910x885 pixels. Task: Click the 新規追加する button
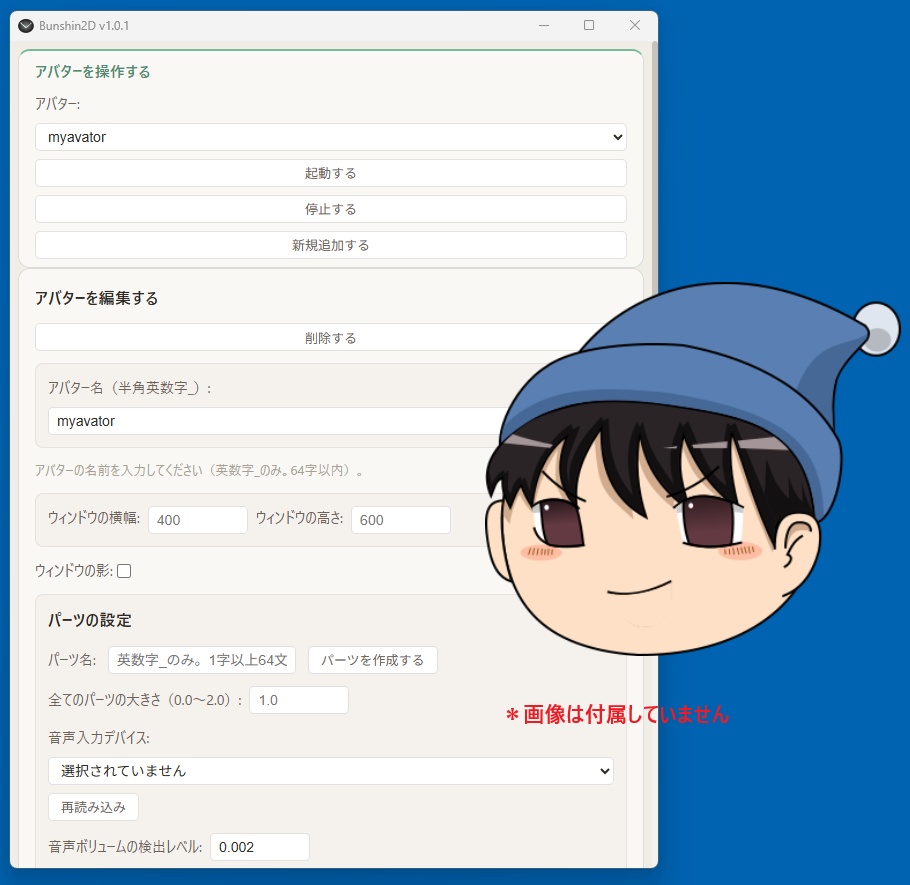click(331, 245)
